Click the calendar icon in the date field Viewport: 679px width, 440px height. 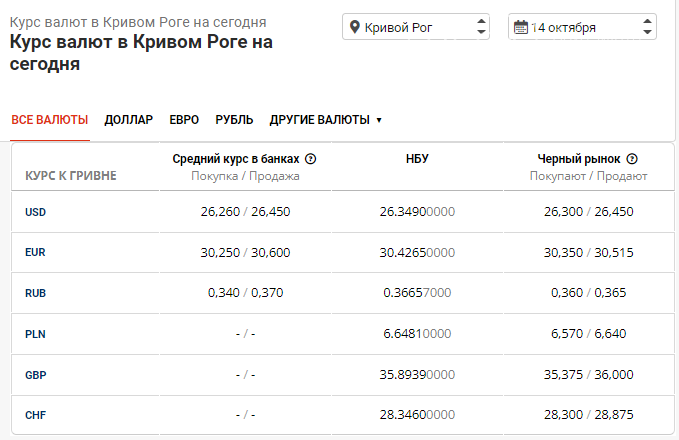[x=520, y=27]
